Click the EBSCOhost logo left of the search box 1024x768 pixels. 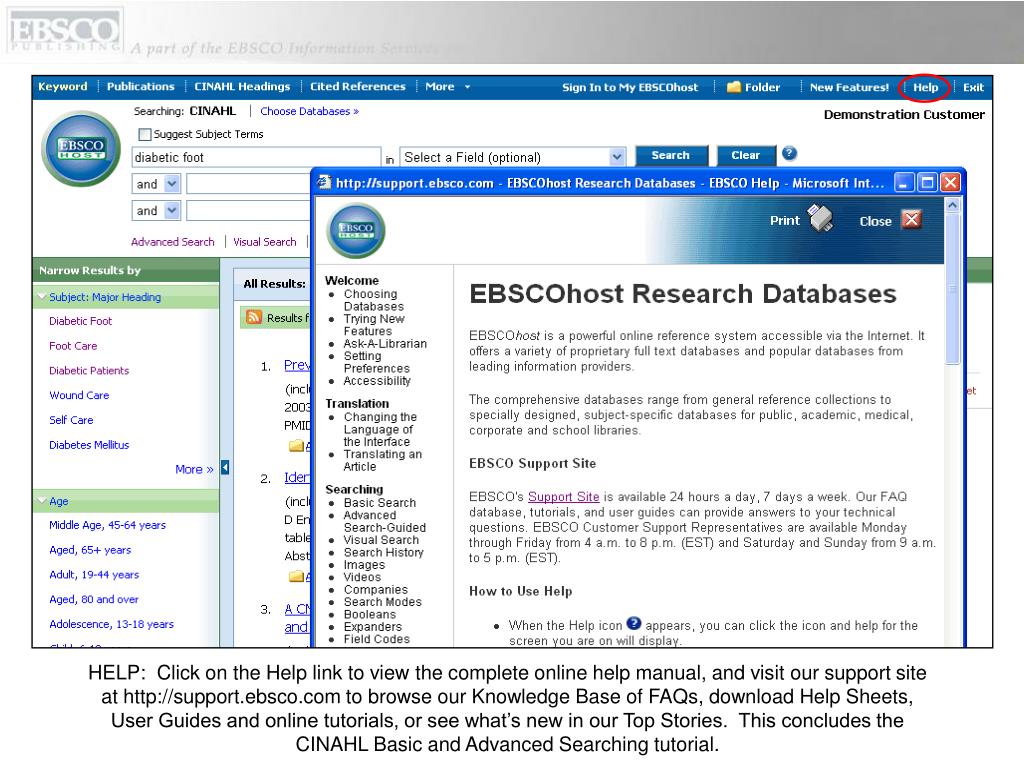pos(81,148)
